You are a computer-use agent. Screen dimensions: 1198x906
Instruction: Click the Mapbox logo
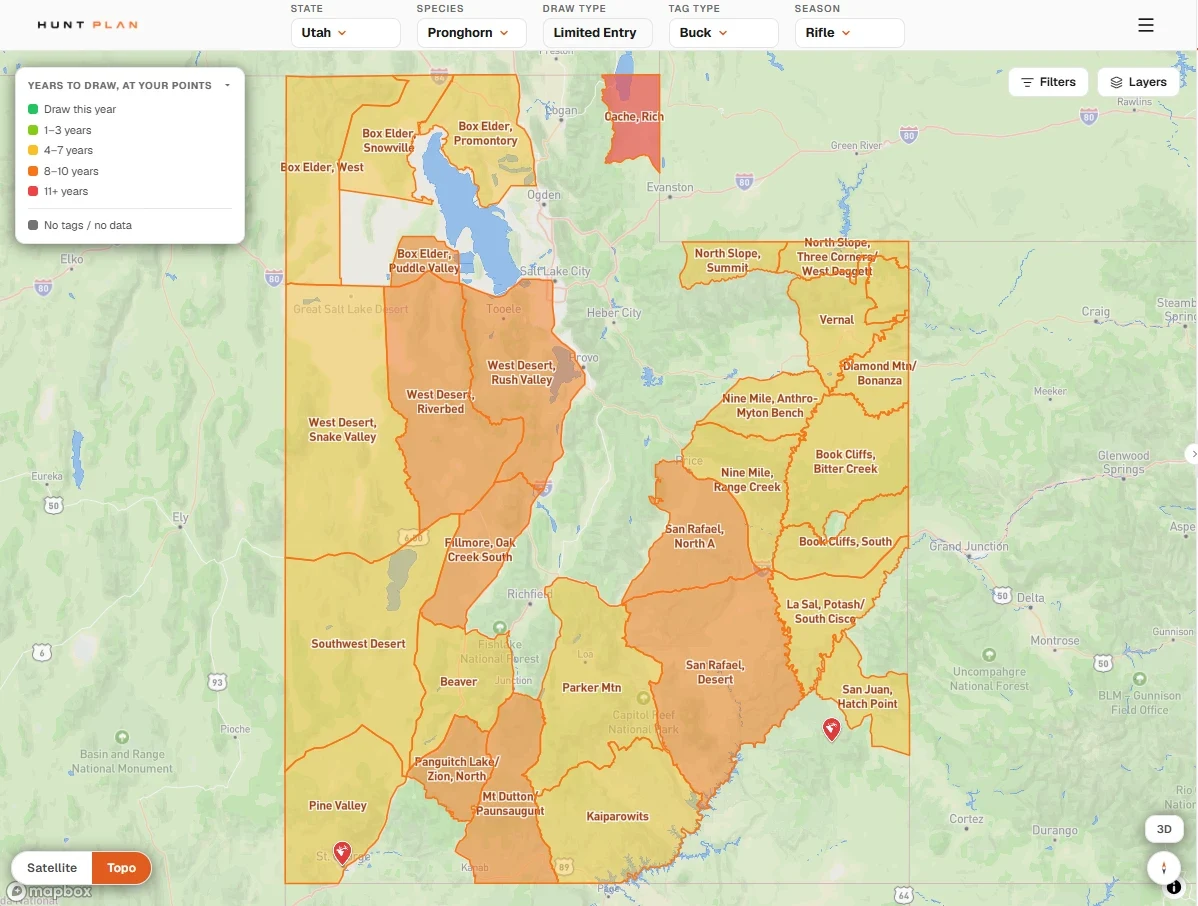click(x=50, y=891)
